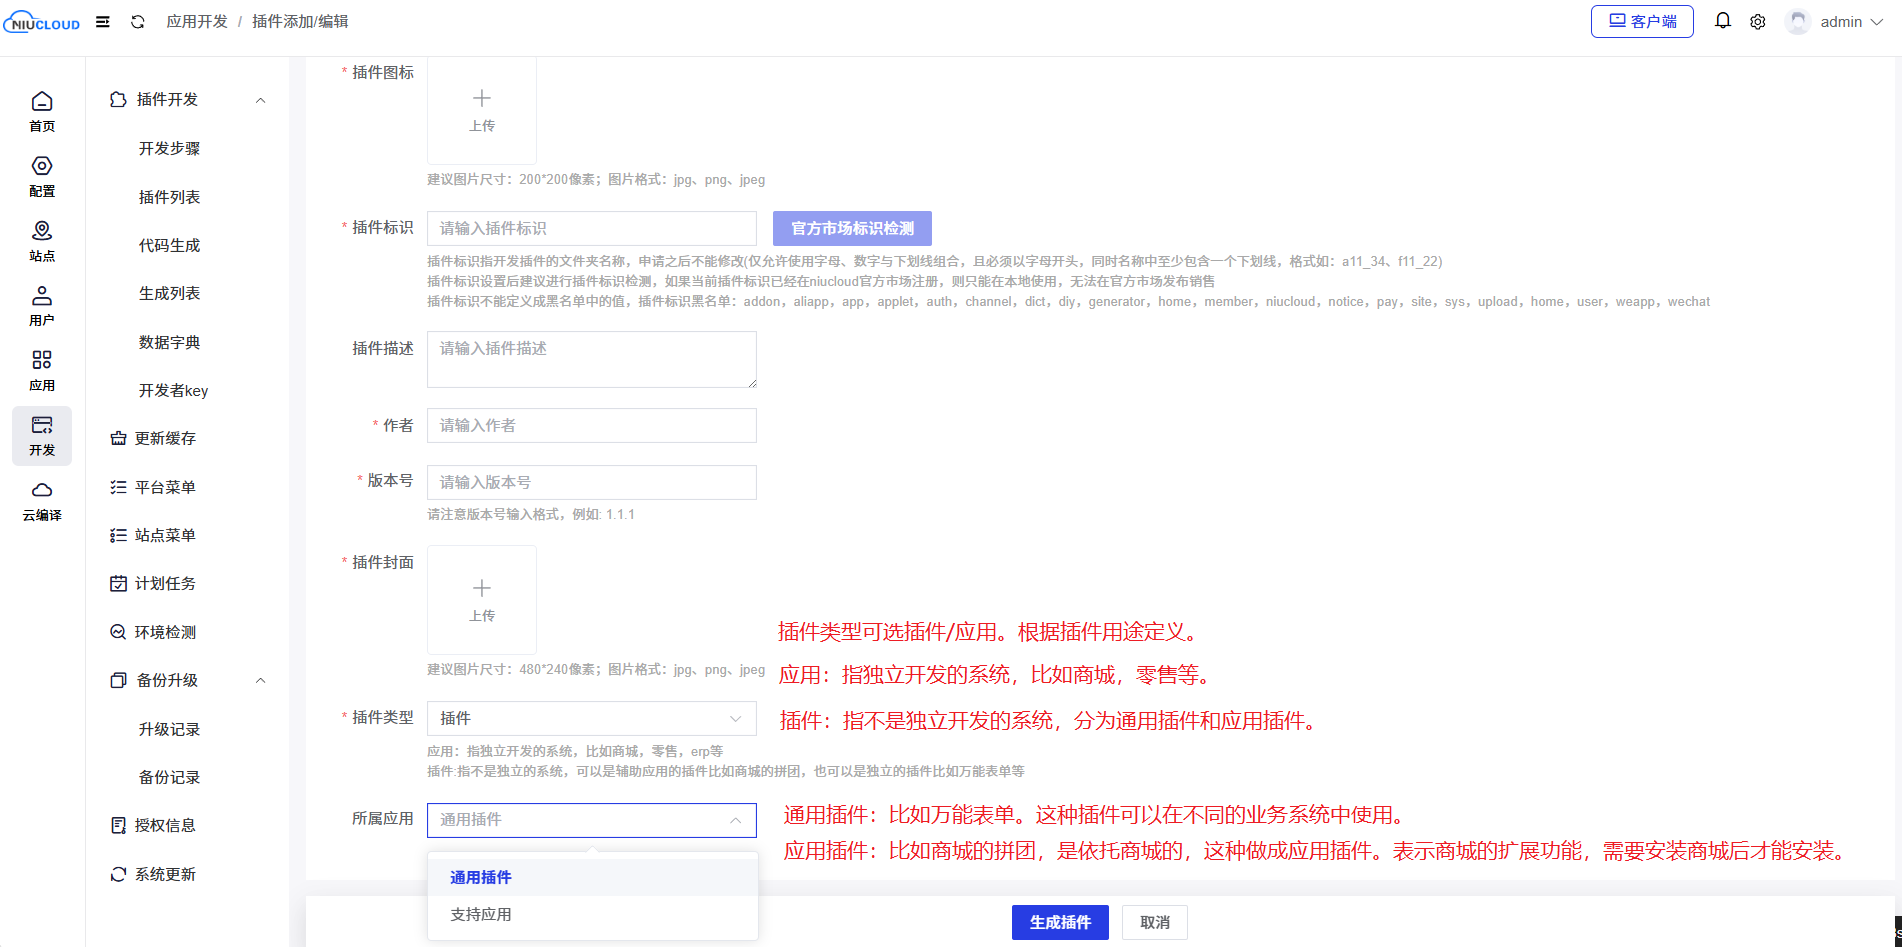Screen dimensions: 1902x947
Task: Click the notification bell icon
Action: pyautogui.click(x=1722, y=21)
